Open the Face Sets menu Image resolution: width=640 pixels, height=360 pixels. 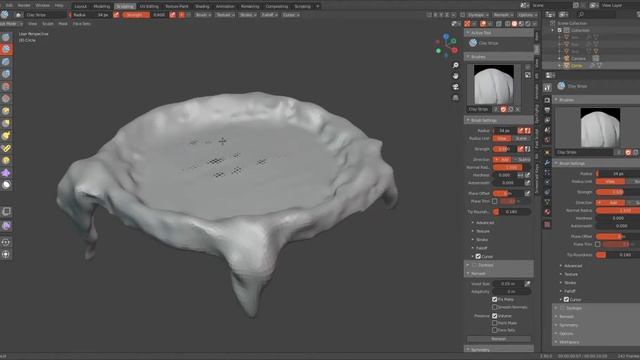82,24
